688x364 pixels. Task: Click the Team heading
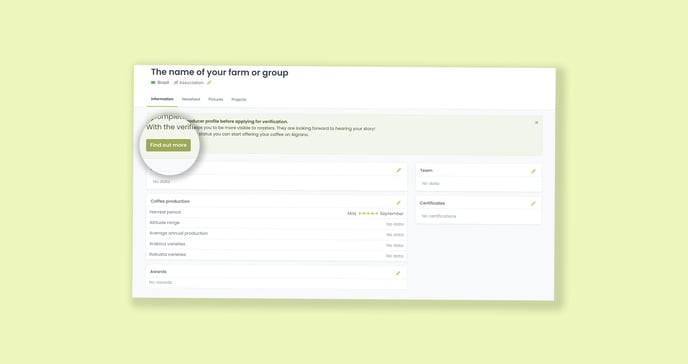coord(426,171)
